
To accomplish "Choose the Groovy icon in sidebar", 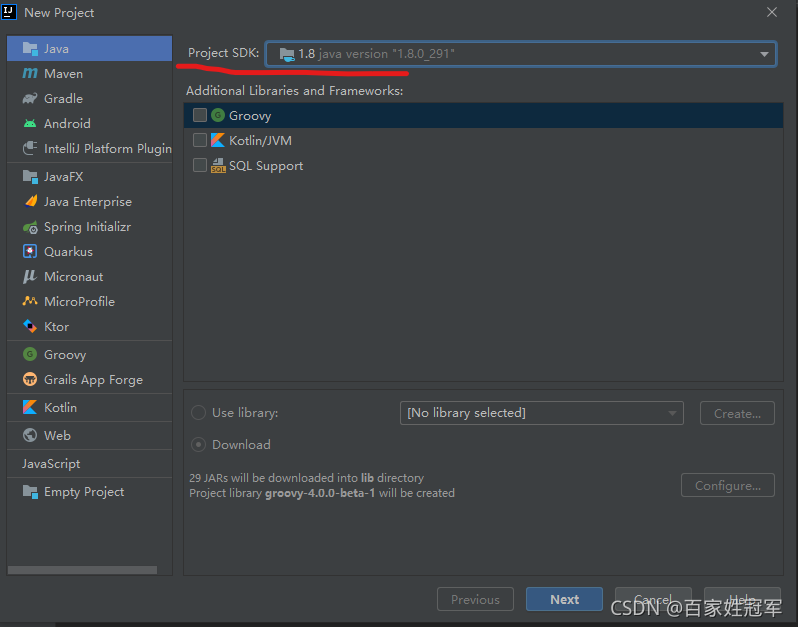I will click(x=30, y=354).
